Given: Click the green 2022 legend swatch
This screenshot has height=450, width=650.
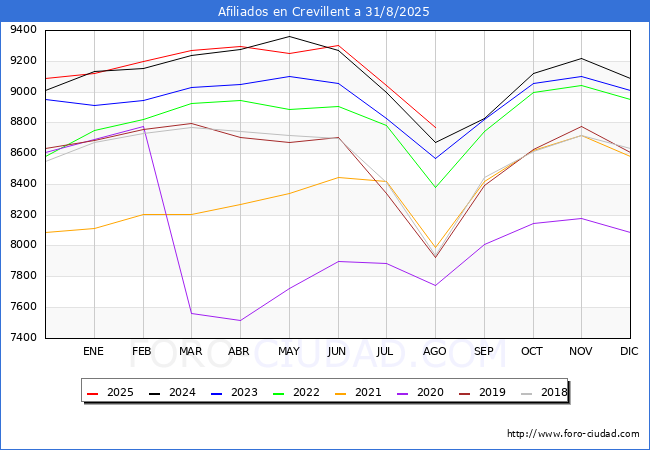Looking at the screenshot, I should pos(279,393).
